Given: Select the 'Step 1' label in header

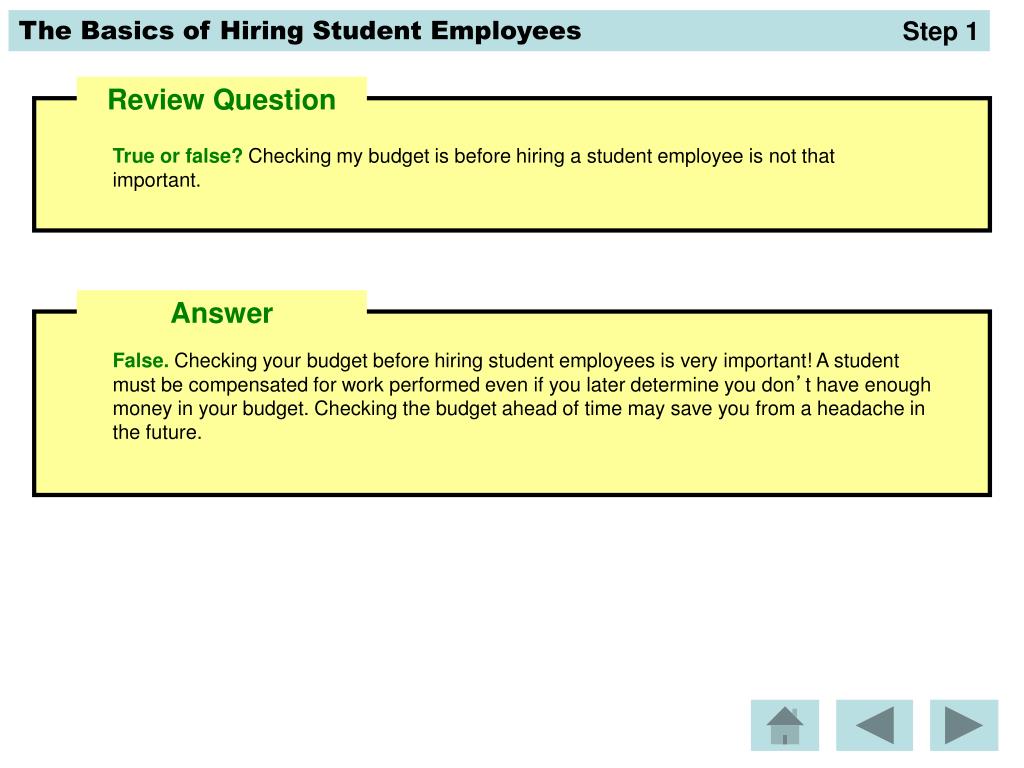Looking at the screenshot, I should point(939,31).
